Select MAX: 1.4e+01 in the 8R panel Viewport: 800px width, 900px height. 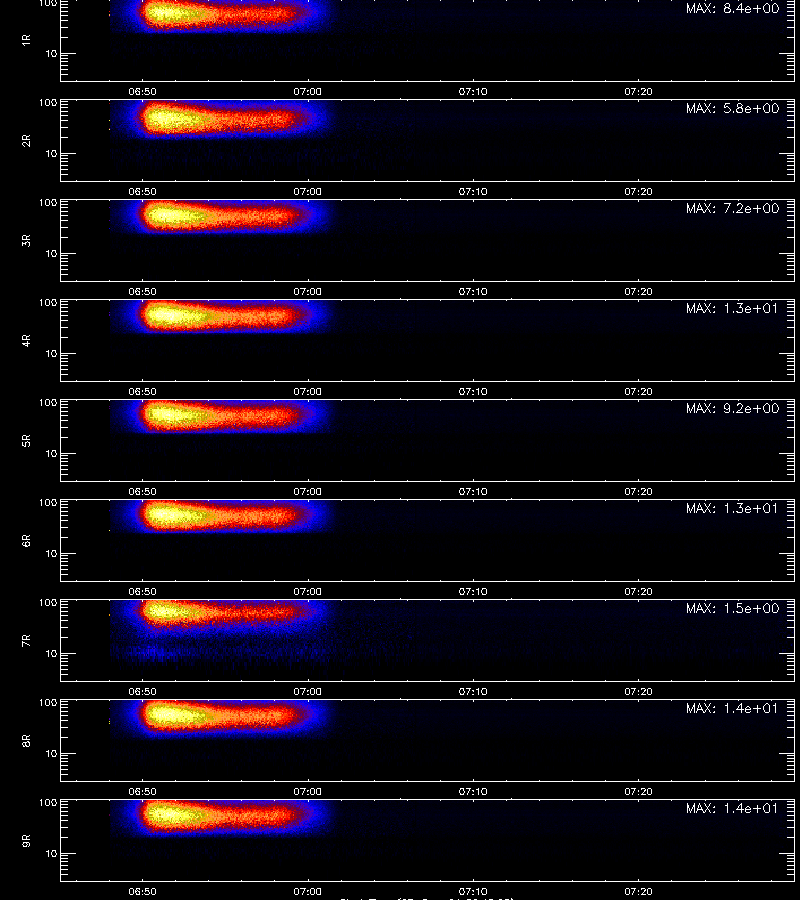(x=732, y=708)
